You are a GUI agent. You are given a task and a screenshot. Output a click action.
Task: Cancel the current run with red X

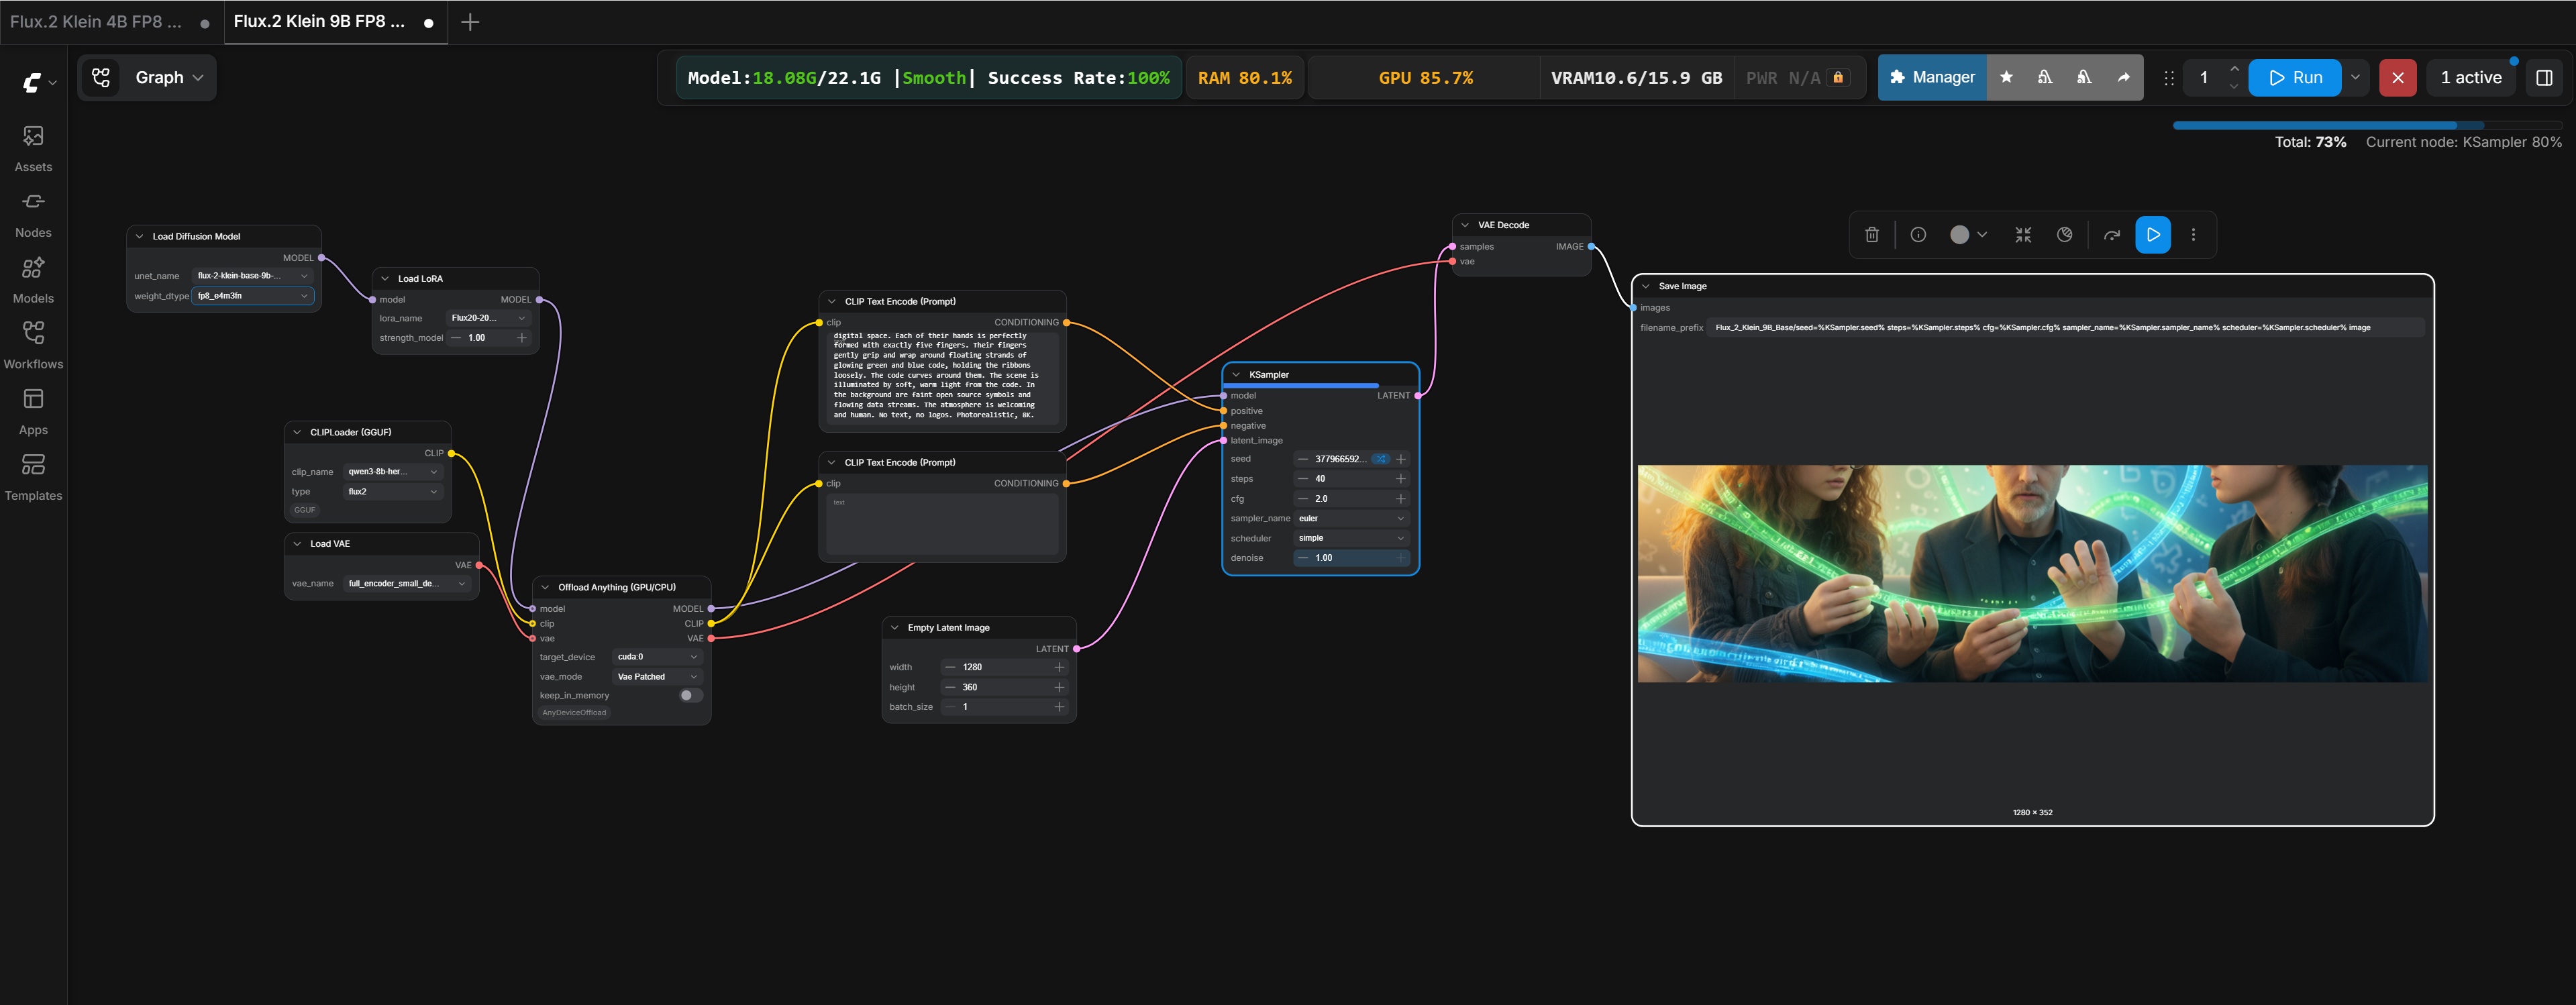coord(2397,78)
